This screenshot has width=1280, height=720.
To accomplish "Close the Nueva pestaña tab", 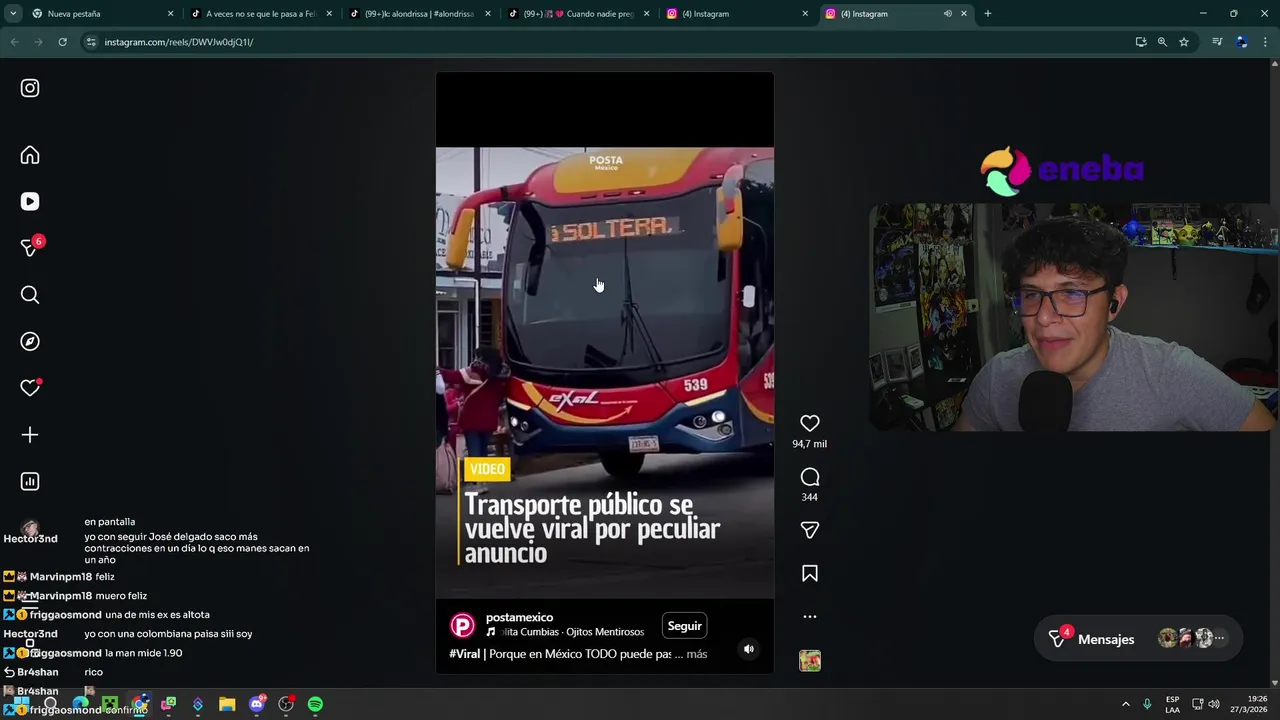I will (x=170, y=14).
